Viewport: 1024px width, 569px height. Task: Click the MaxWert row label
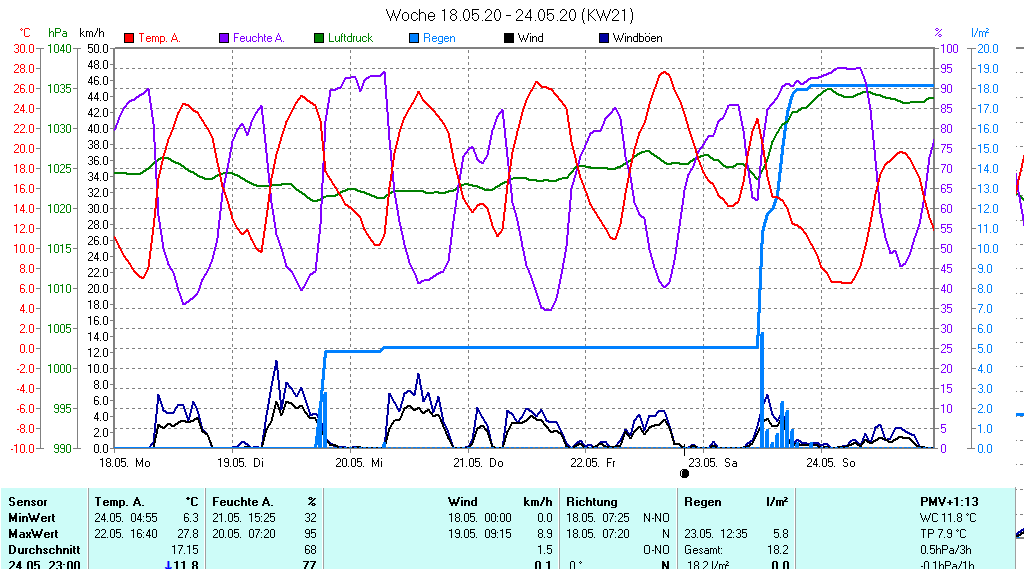(34, 534)
